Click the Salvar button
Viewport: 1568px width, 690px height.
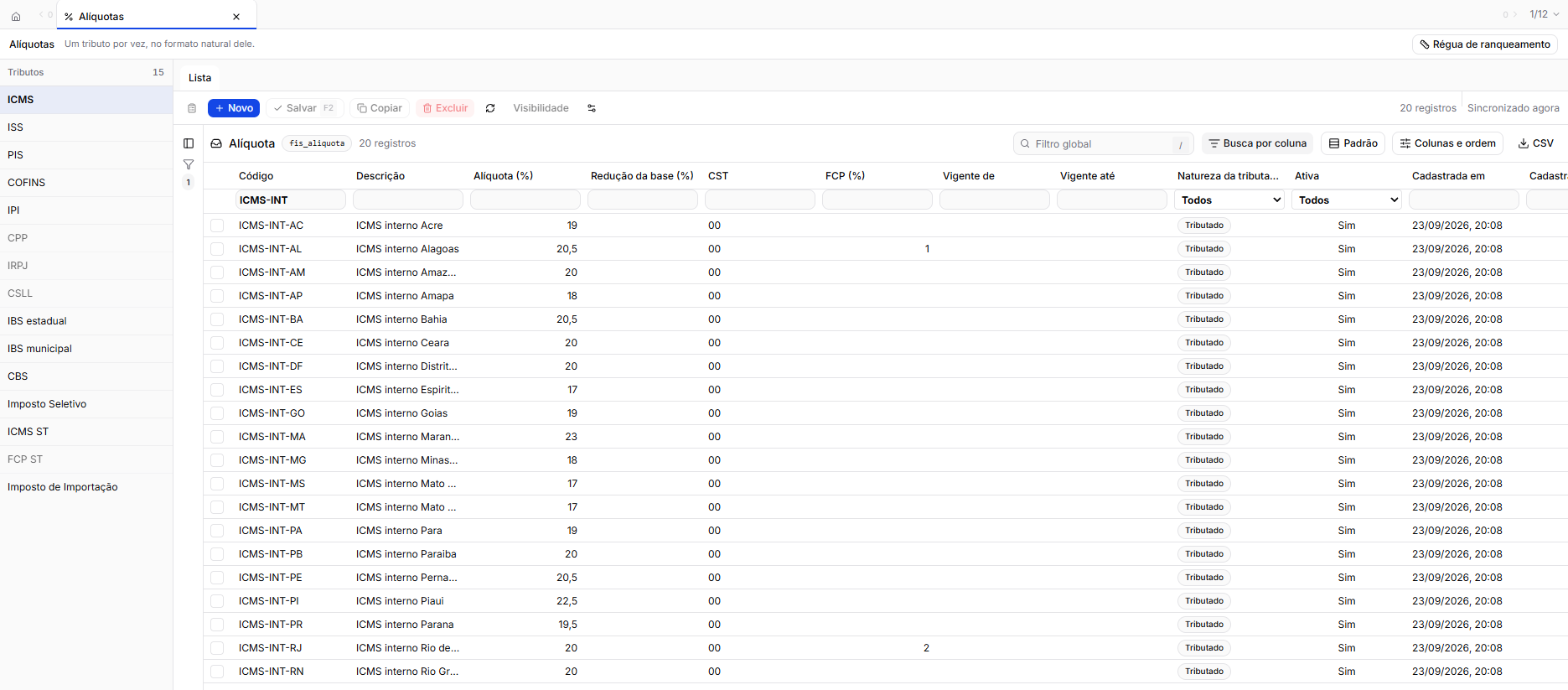304,108
